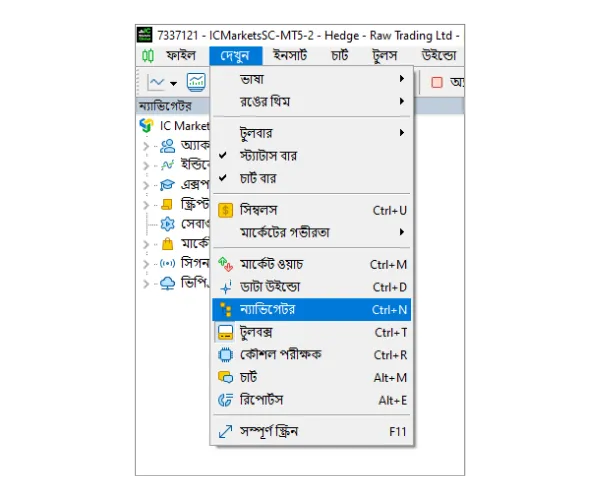Click the Reports pie chart icon
Viewport: 600px width, 500px height.
[x=225, y=400]
